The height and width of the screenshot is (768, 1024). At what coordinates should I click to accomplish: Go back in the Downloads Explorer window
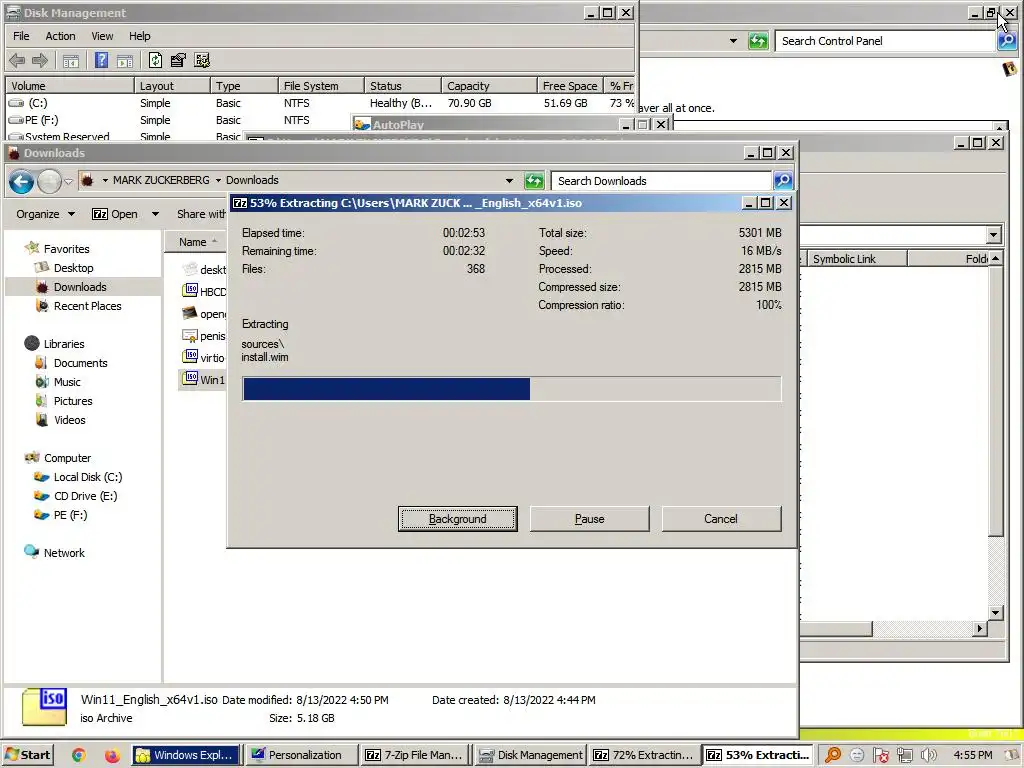click(22, 182)
